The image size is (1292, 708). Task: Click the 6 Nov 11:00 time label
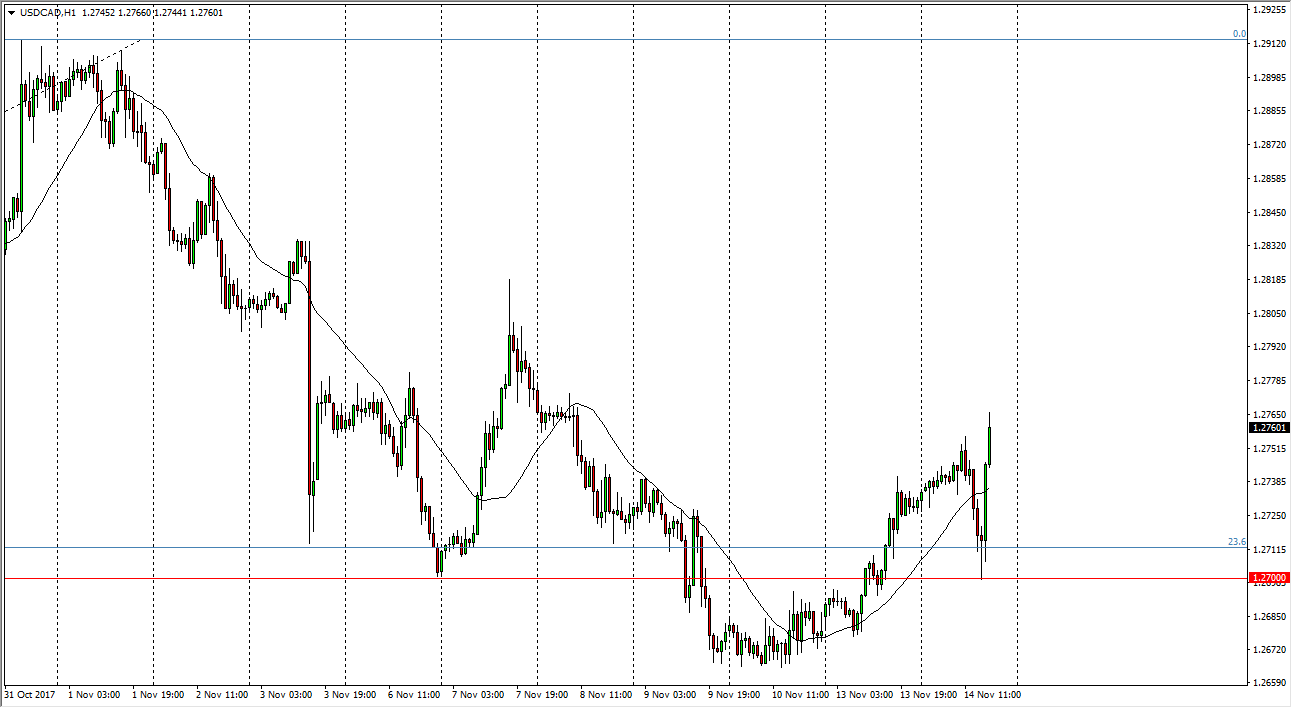click(414, 694)
